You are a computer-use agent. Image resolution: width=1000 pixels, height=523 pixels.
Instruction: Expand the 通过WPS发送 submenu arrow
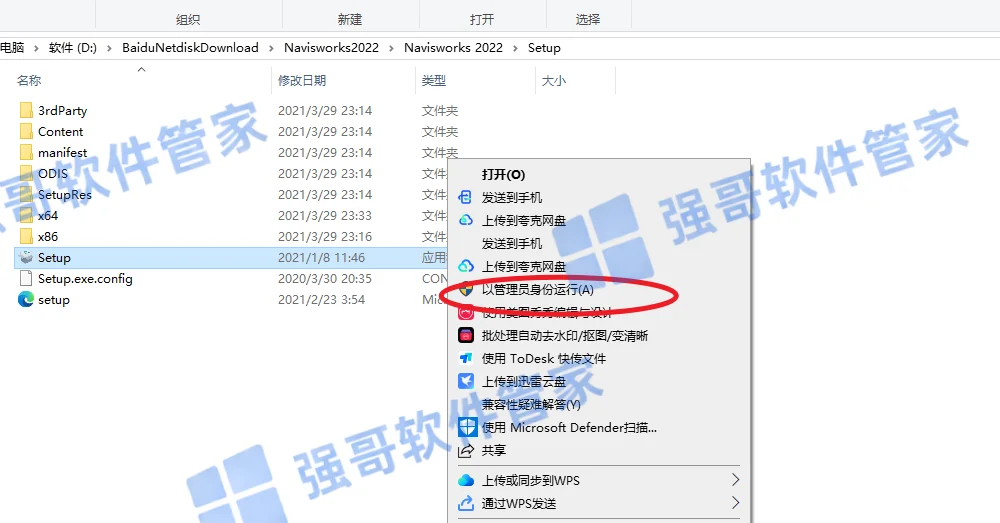coord(735,503)
